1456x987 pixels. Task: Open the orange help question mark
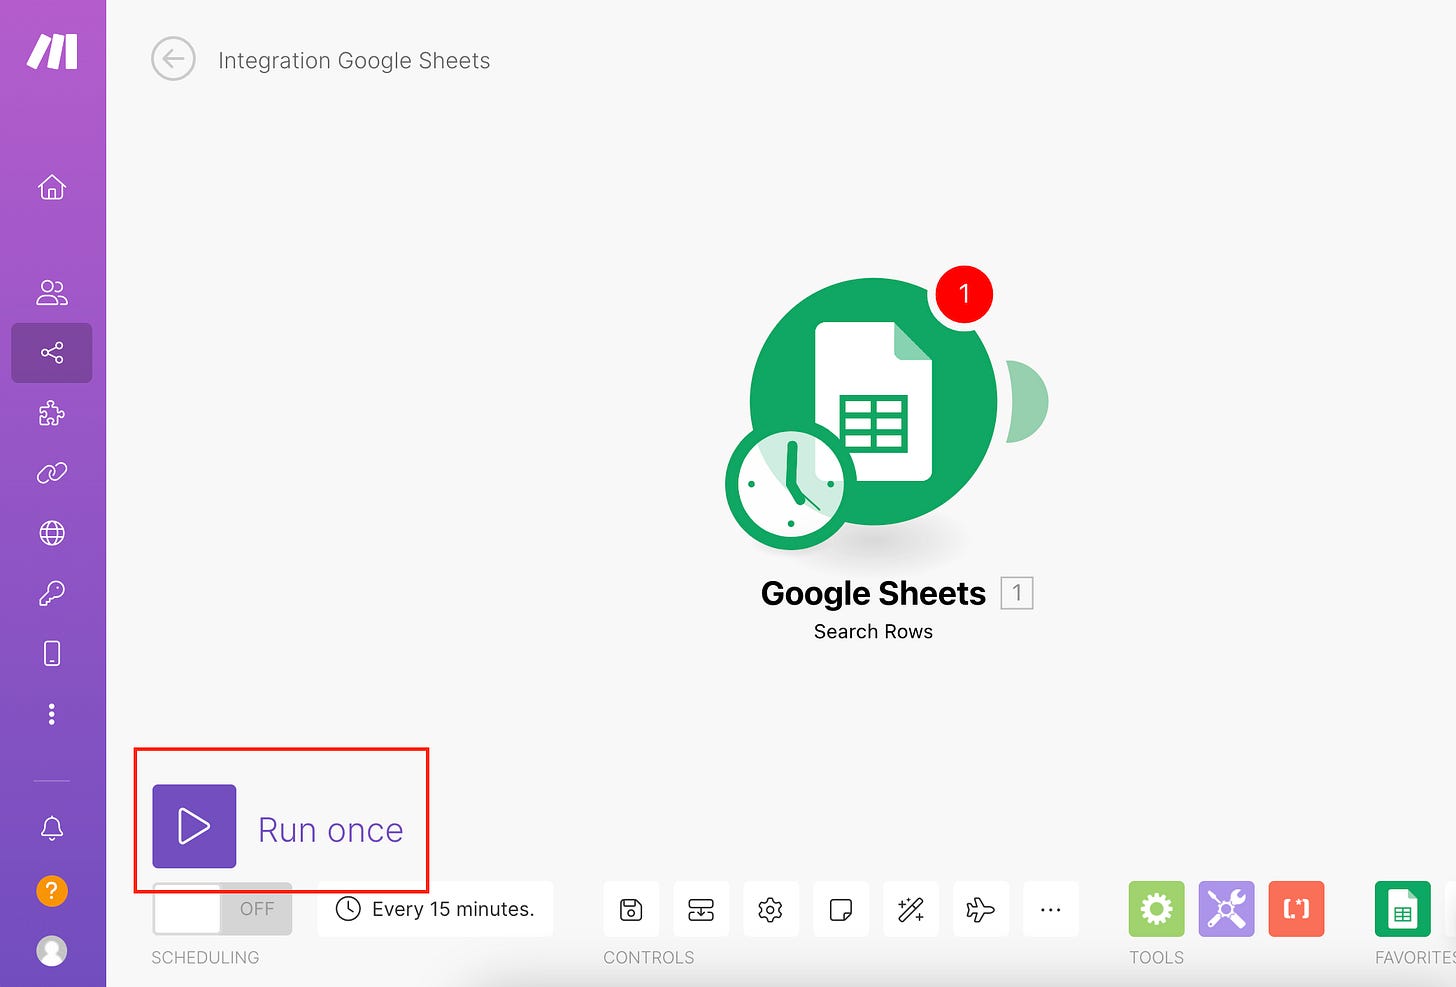pyautogui.click(x=52, y=890)
